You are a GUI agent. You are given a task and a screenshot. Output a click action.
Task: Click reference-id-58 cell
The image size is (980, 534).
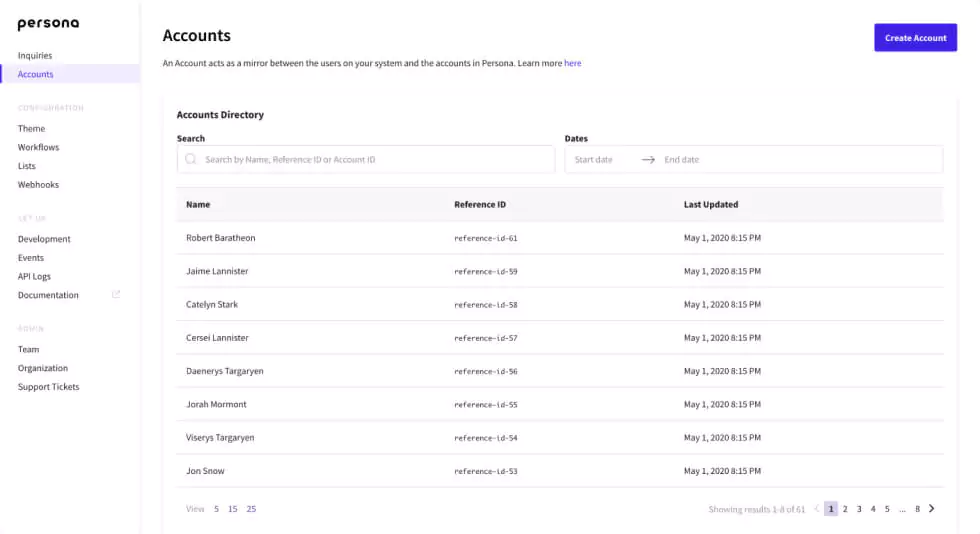486,305
